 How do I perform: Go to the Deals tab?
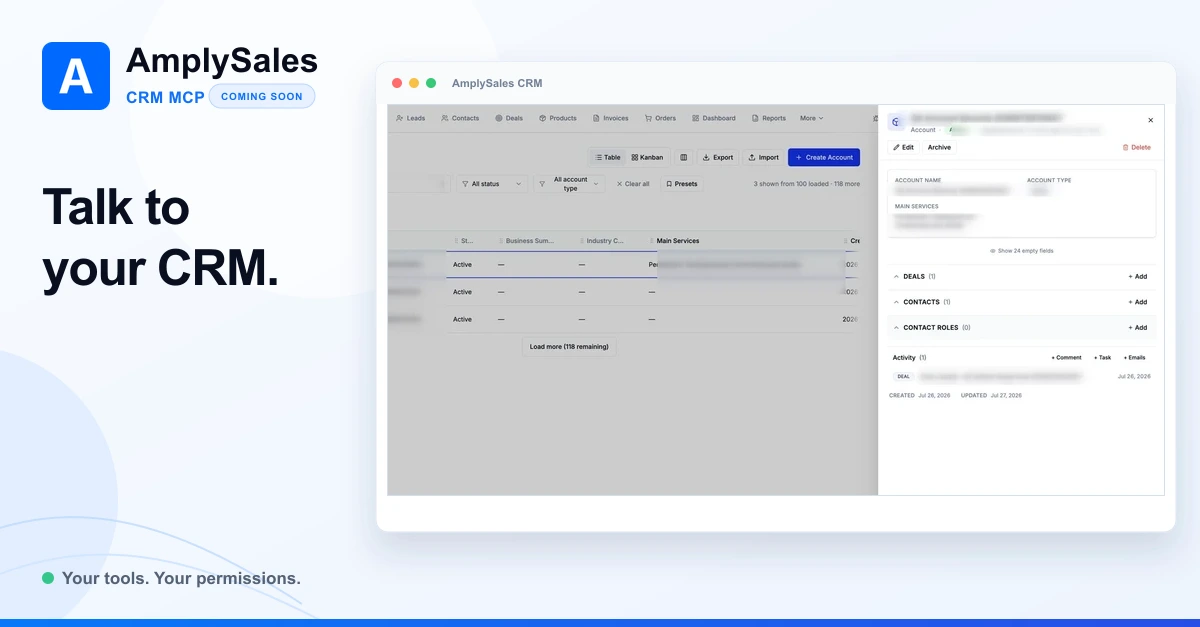509,118
